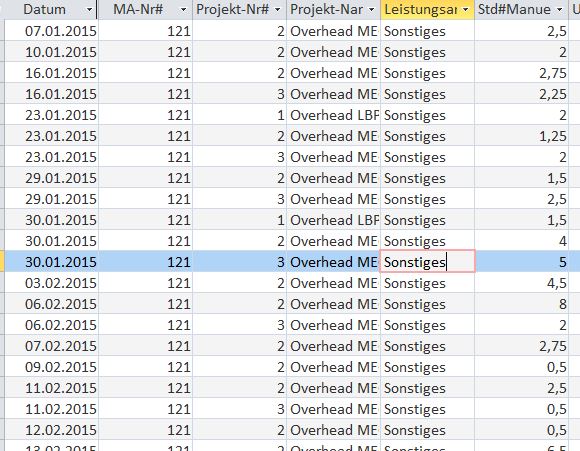Select the date cell 09.02.2015
The height and width of the screenshot is (451, 580).
52,367
